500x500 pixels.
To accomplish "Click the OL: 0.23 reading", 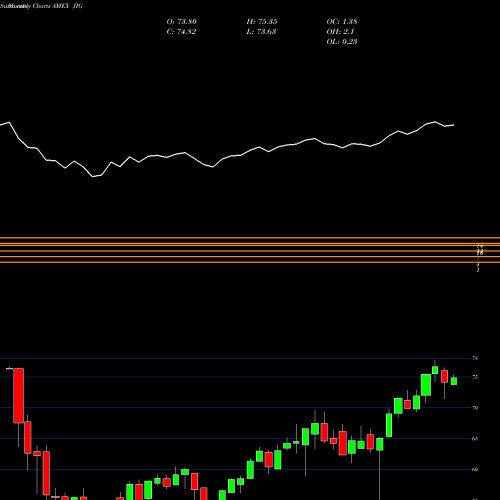I will [342, 42].
